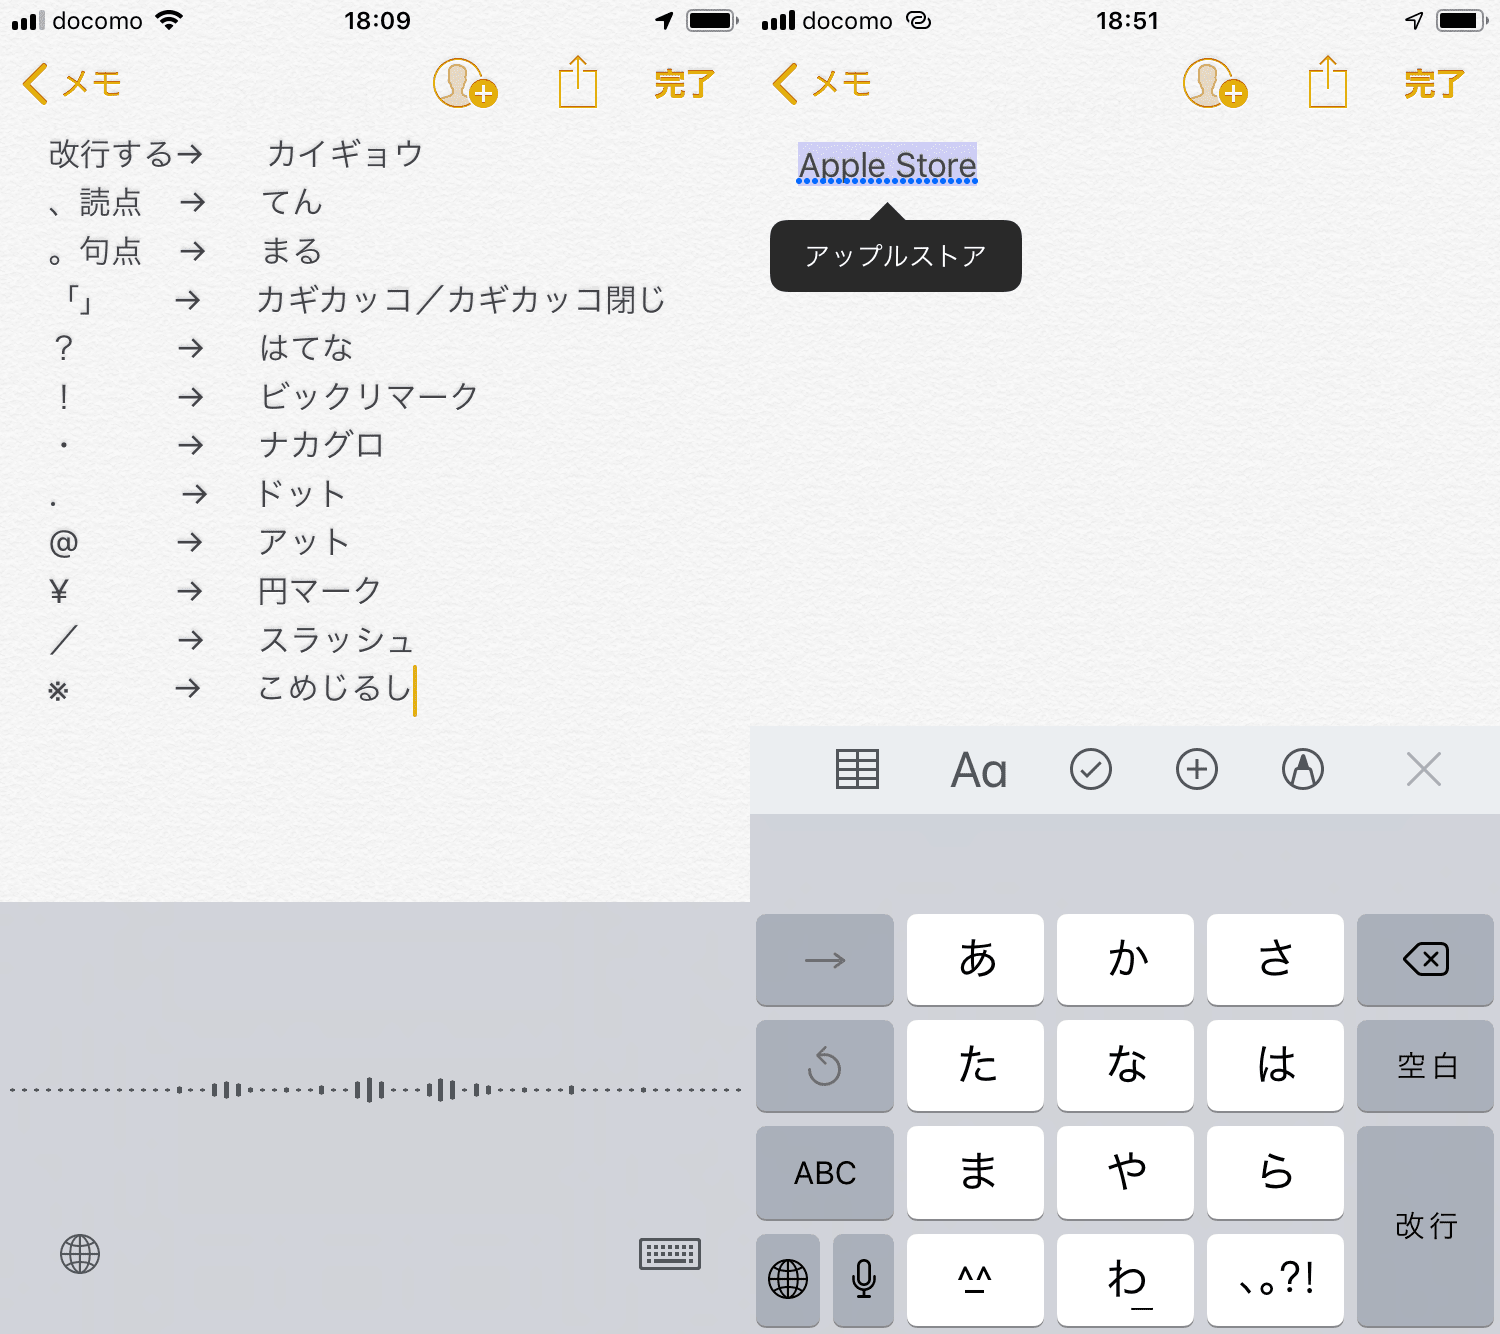1500x1334 pixels.
Task: Add a checklist with the checkmark icon
Action: click(x=1091, y=769)
